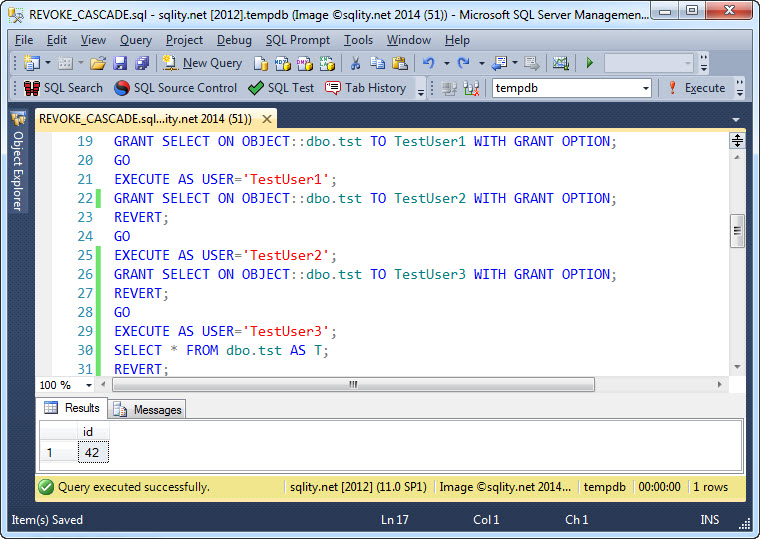
Task: Open the View menu
Action: tap(93, 40)
